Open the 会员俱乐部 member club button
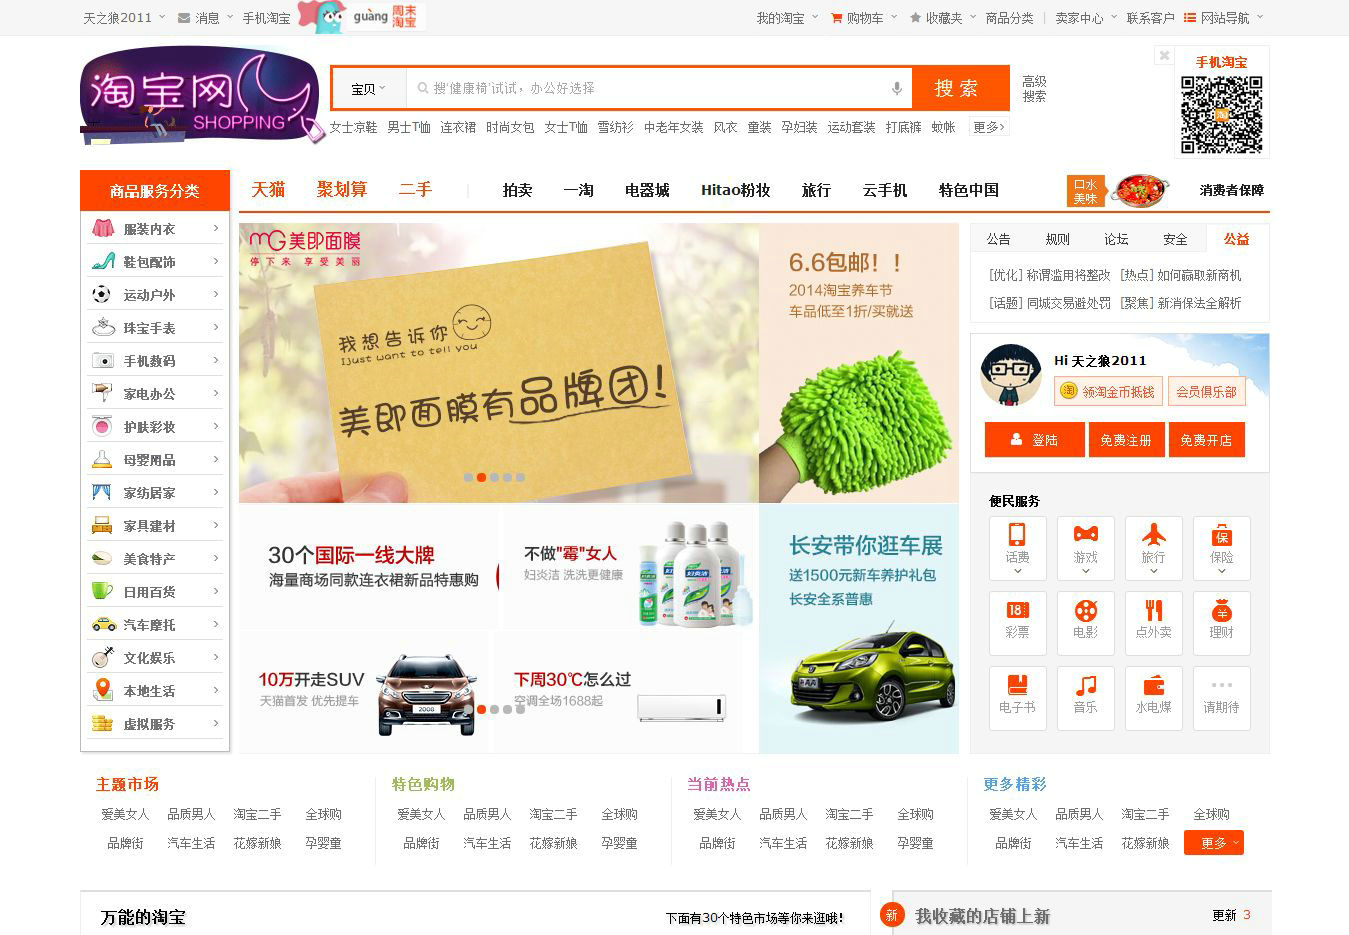Viewport: 1349px width, 935px height. 1206,392
